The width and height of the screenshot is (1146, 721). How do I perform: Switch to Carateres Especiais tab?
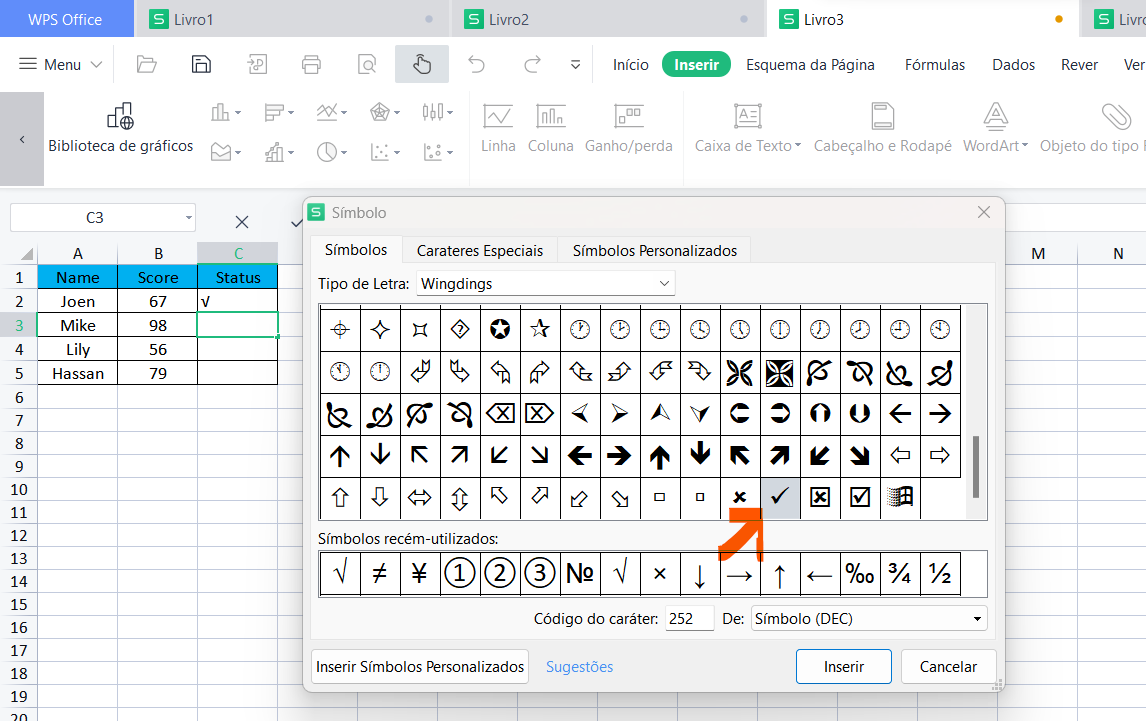(480, 251)
